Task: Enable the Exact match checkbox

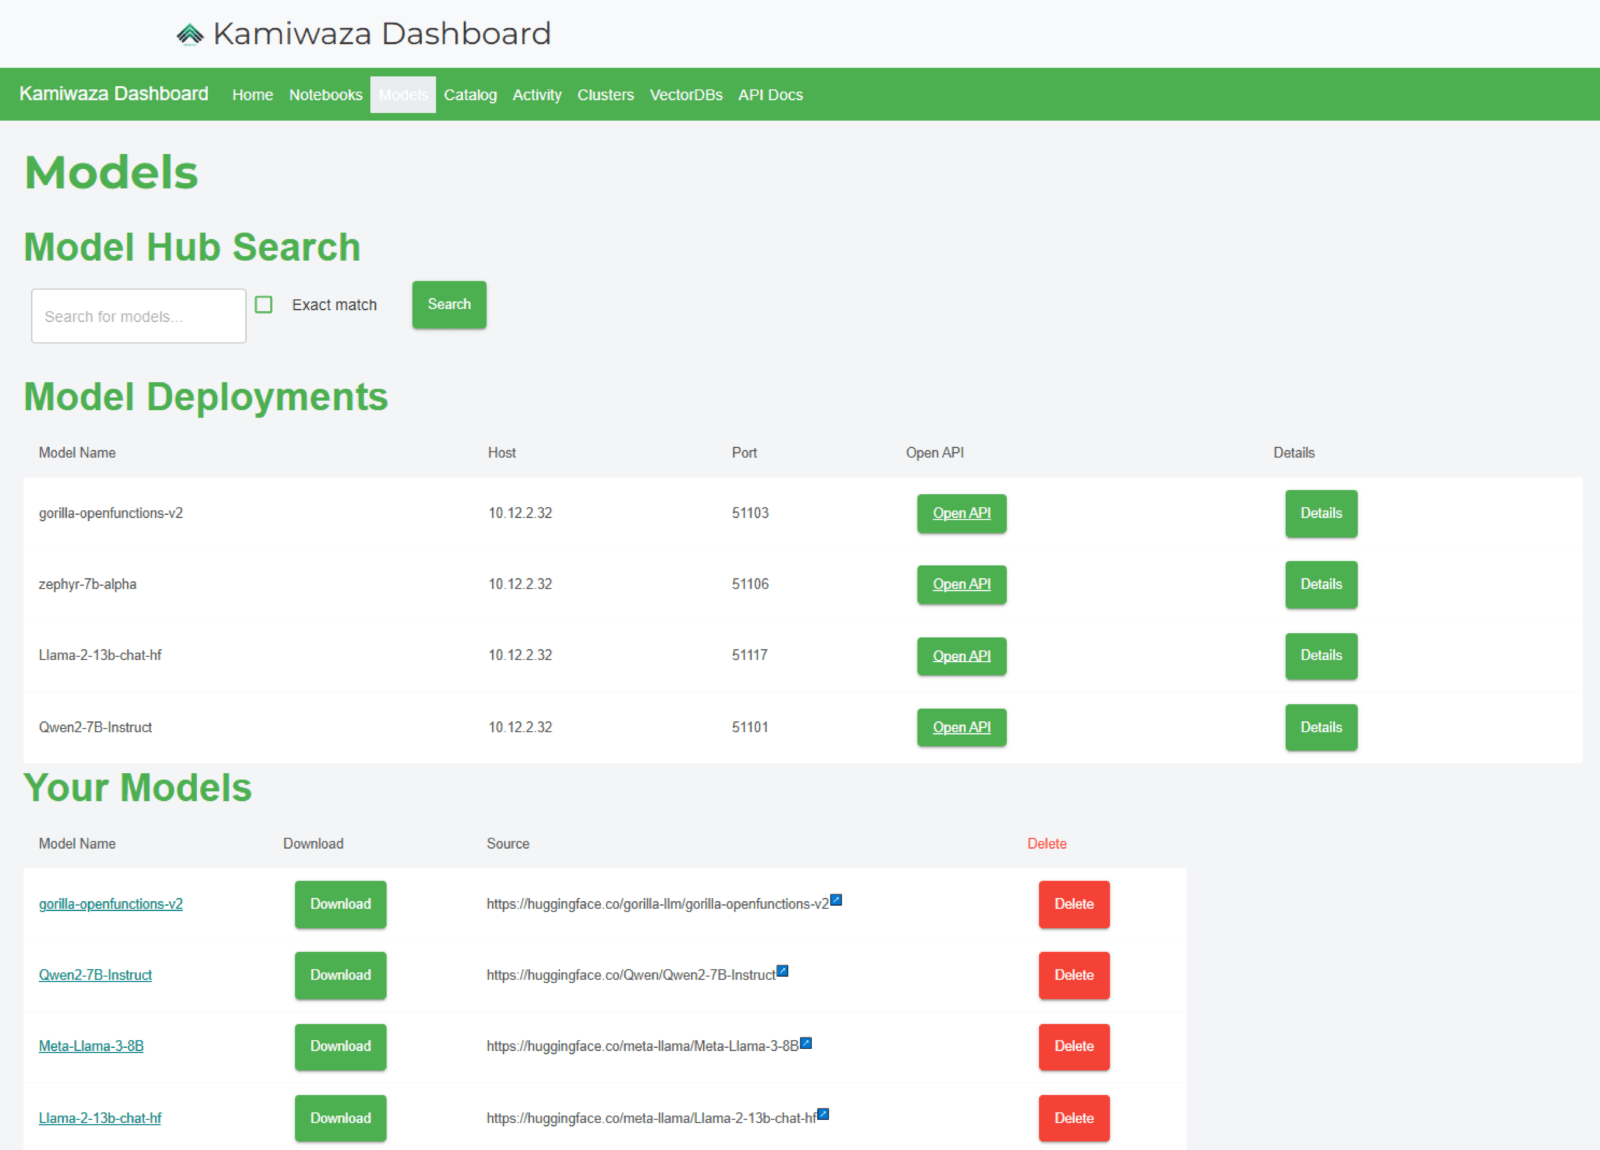Action: click(x=264, y=305)
